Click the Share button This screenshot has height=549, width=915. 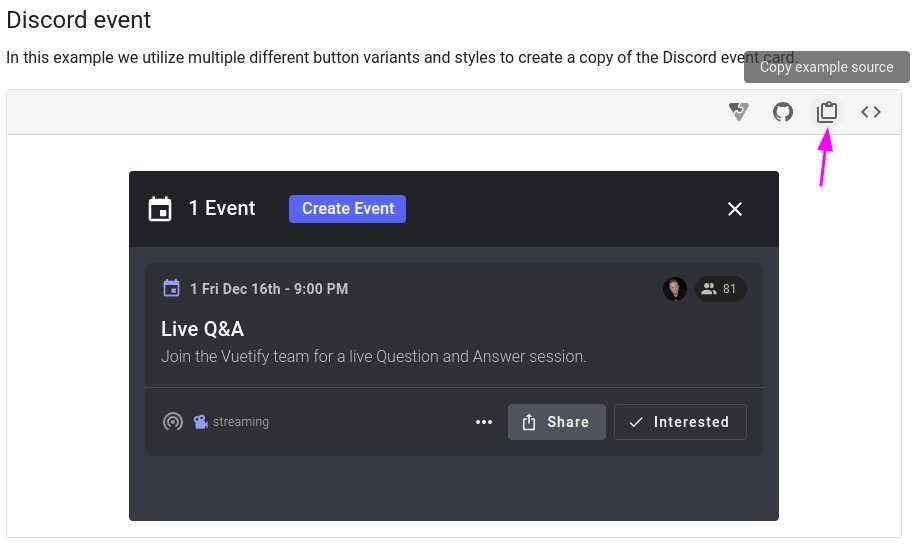(x=557, y=422)
